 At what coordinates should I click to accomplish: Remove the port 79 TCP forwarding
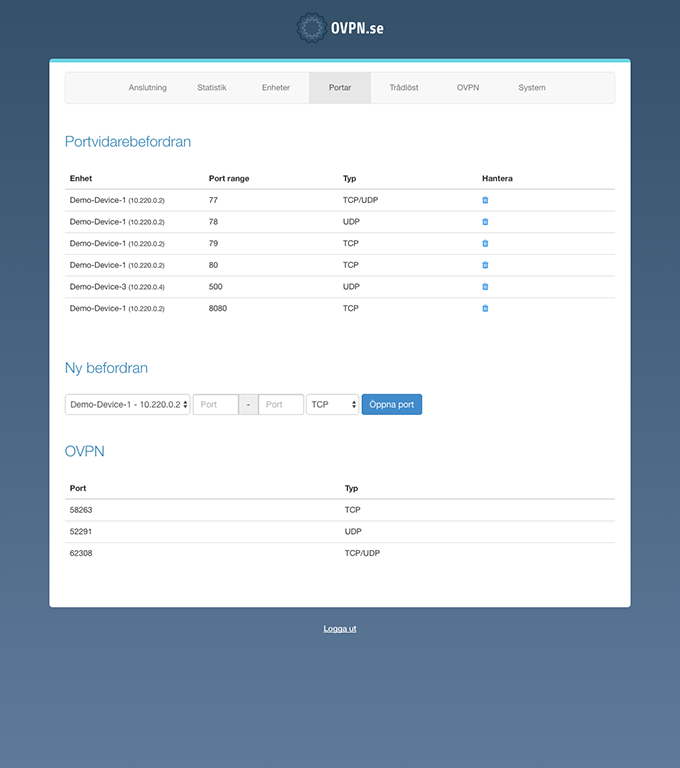(x=485, y=243)
